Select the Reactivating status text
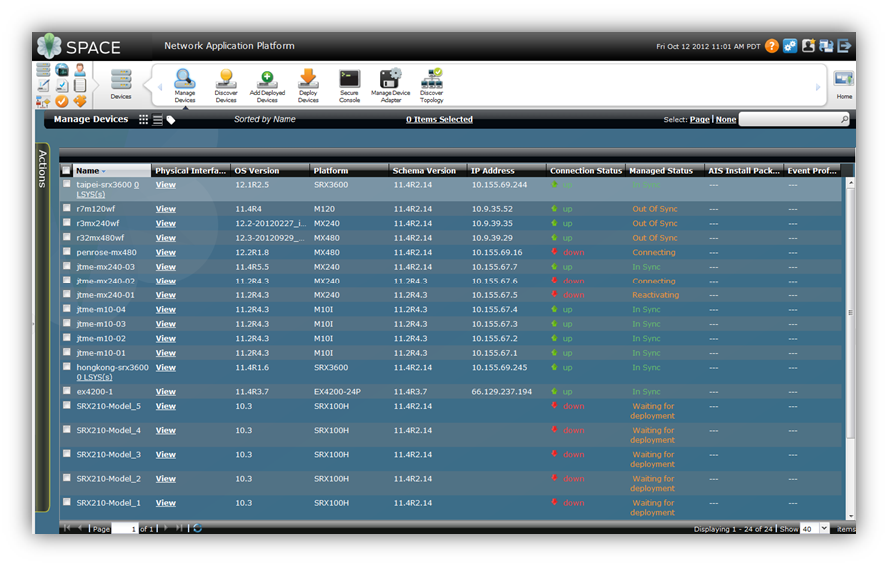Viewport: 889px width, 567px height. coord(655,295)
